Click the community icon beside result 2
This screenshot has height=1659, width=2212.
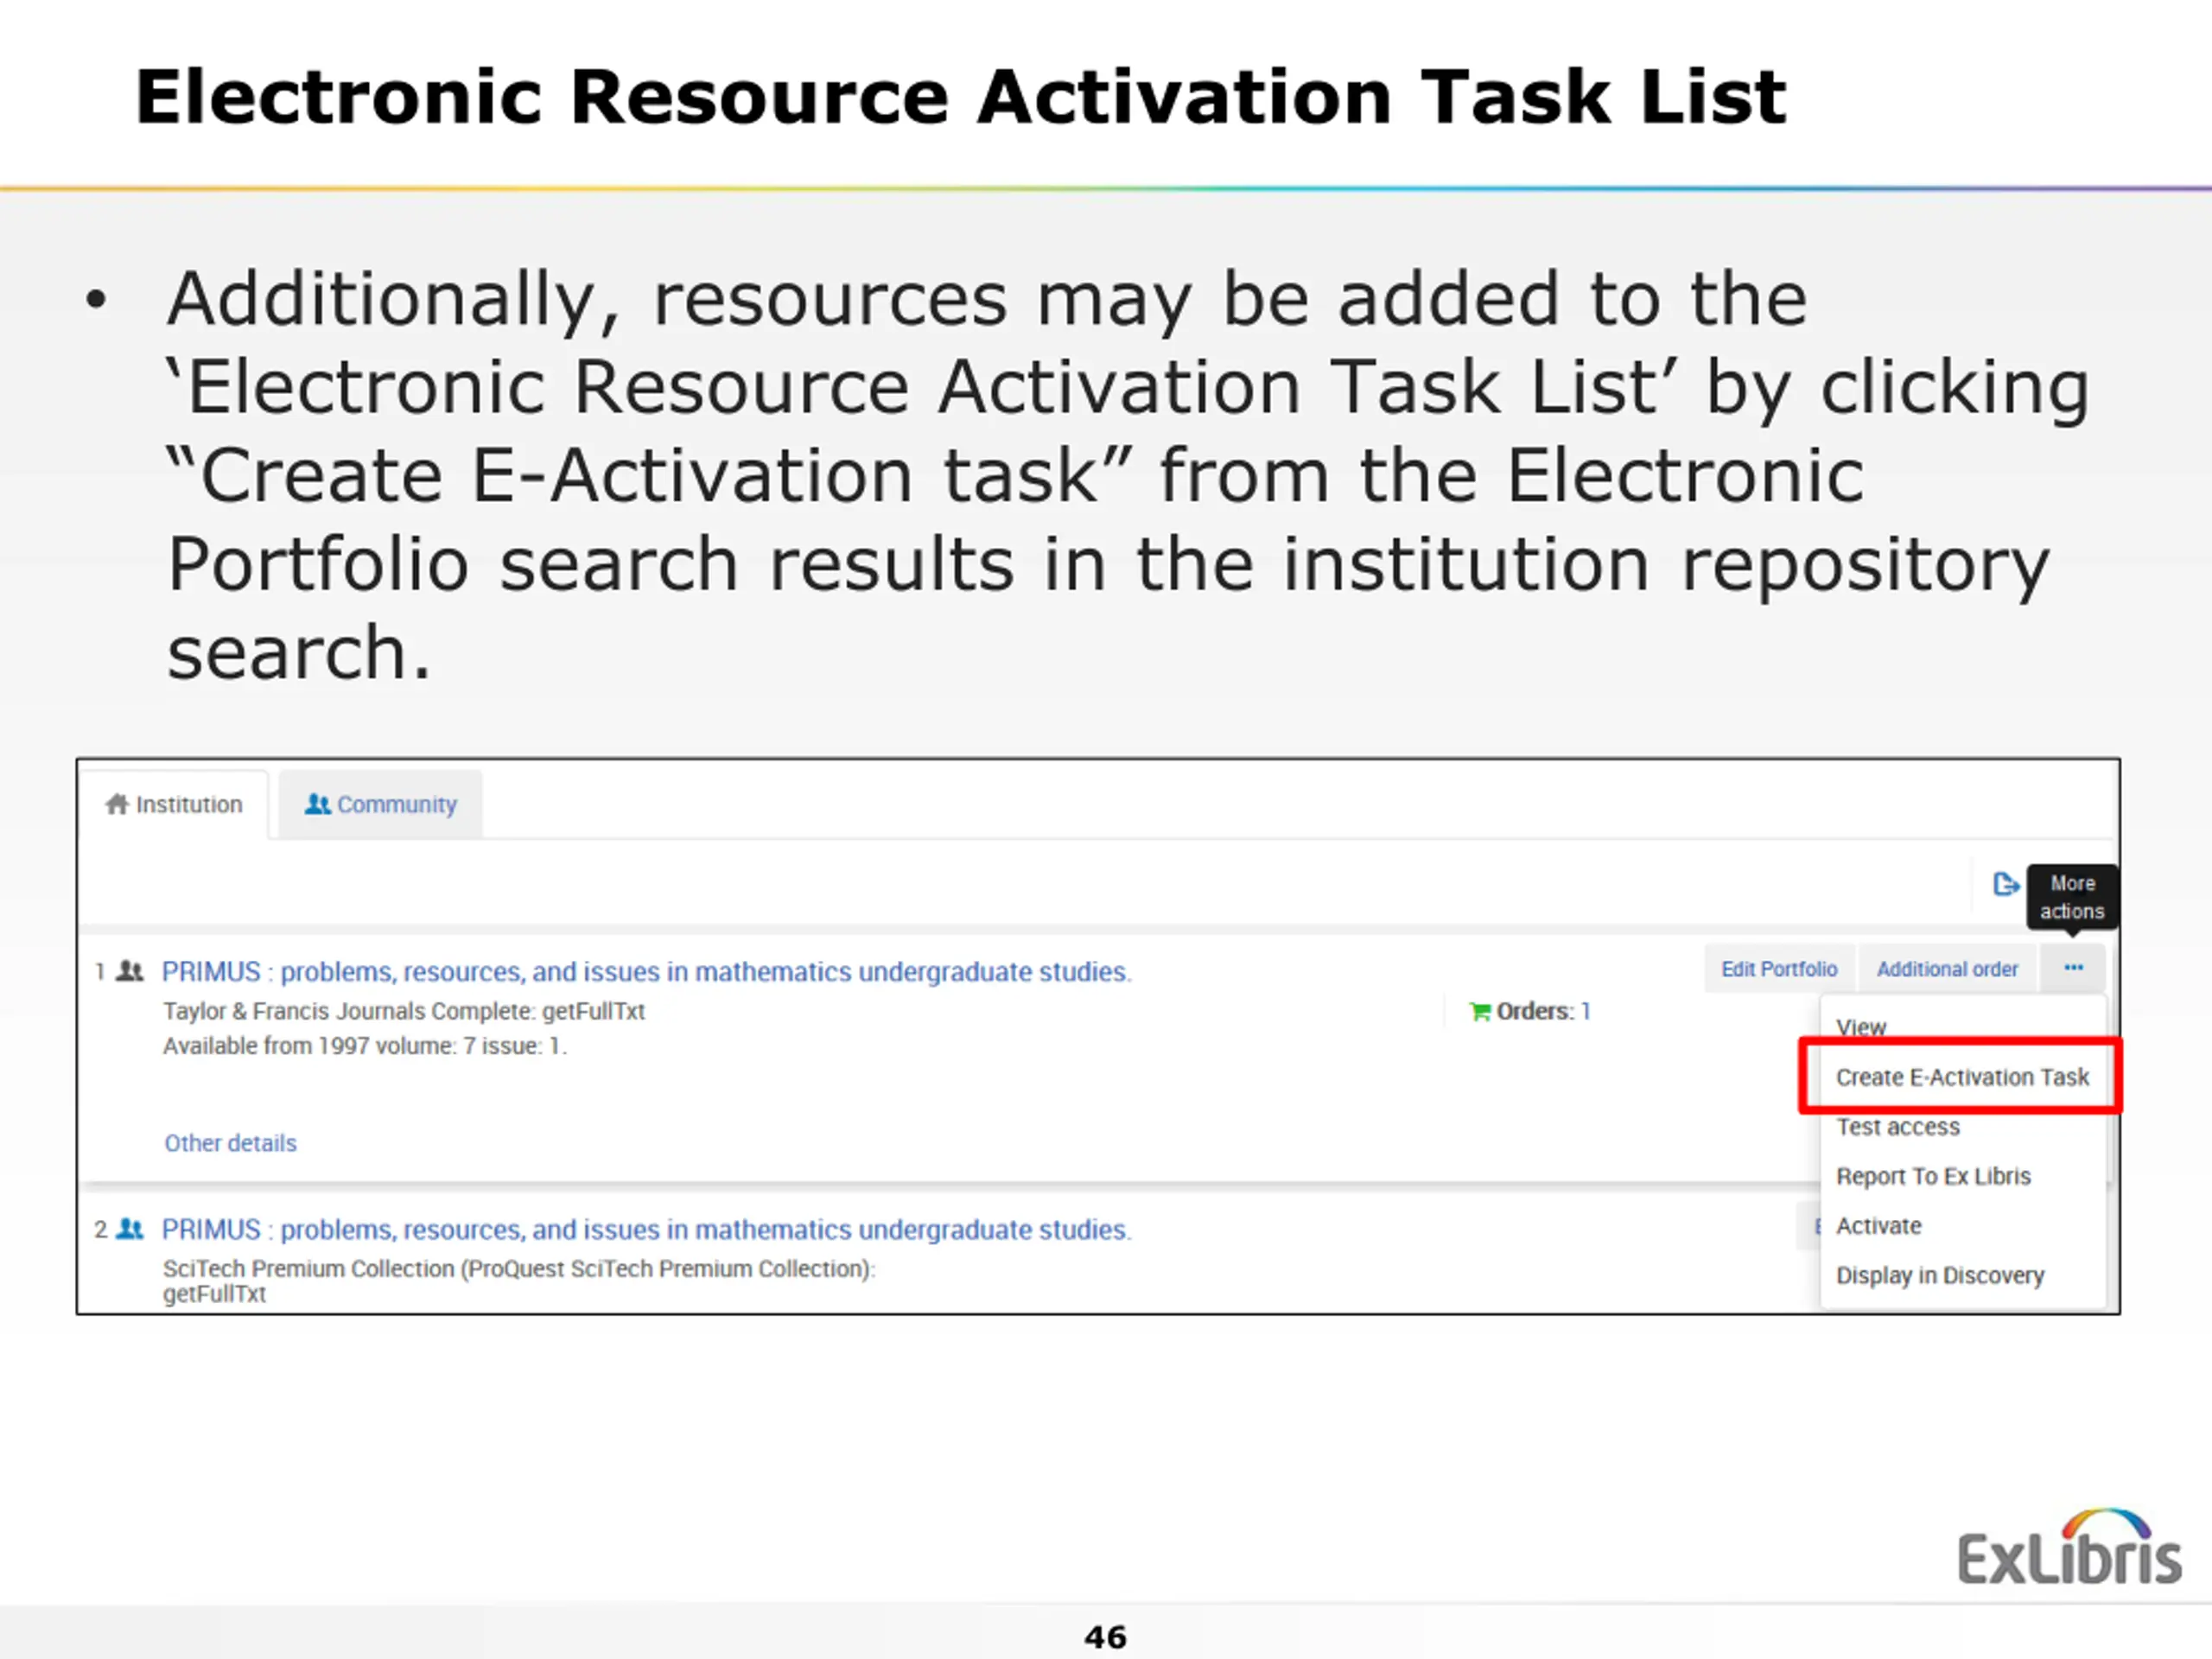tap(130, 1229)
